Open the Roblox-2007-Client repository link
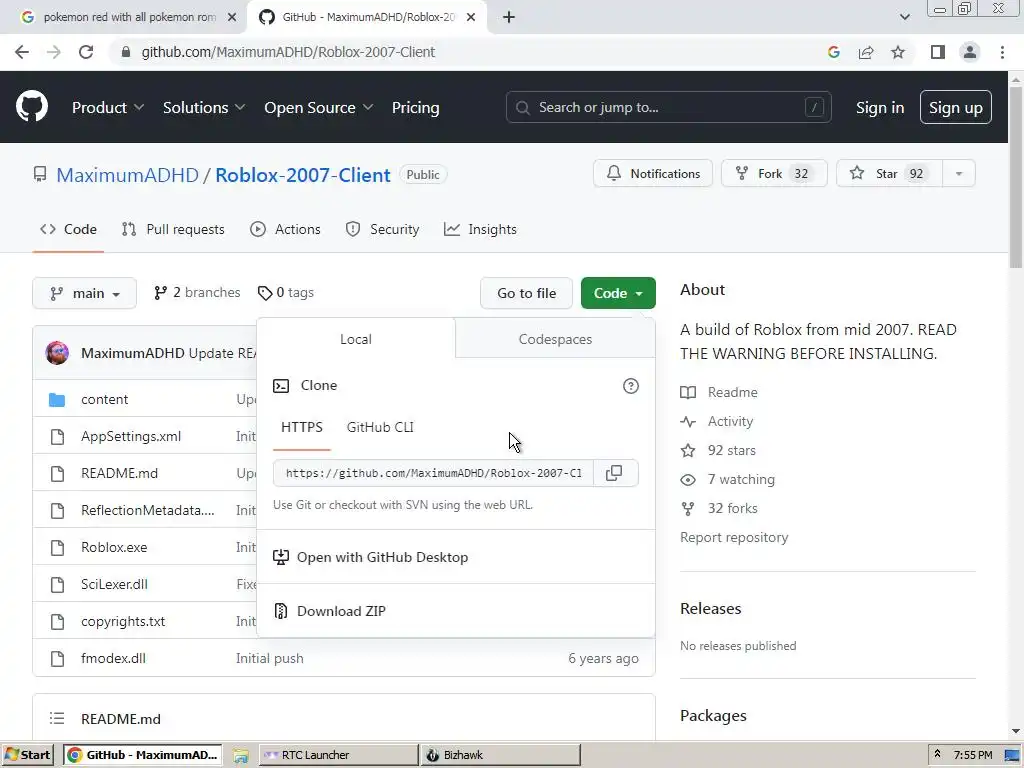This screenshot has width=1024, height=768. point(303,175)
